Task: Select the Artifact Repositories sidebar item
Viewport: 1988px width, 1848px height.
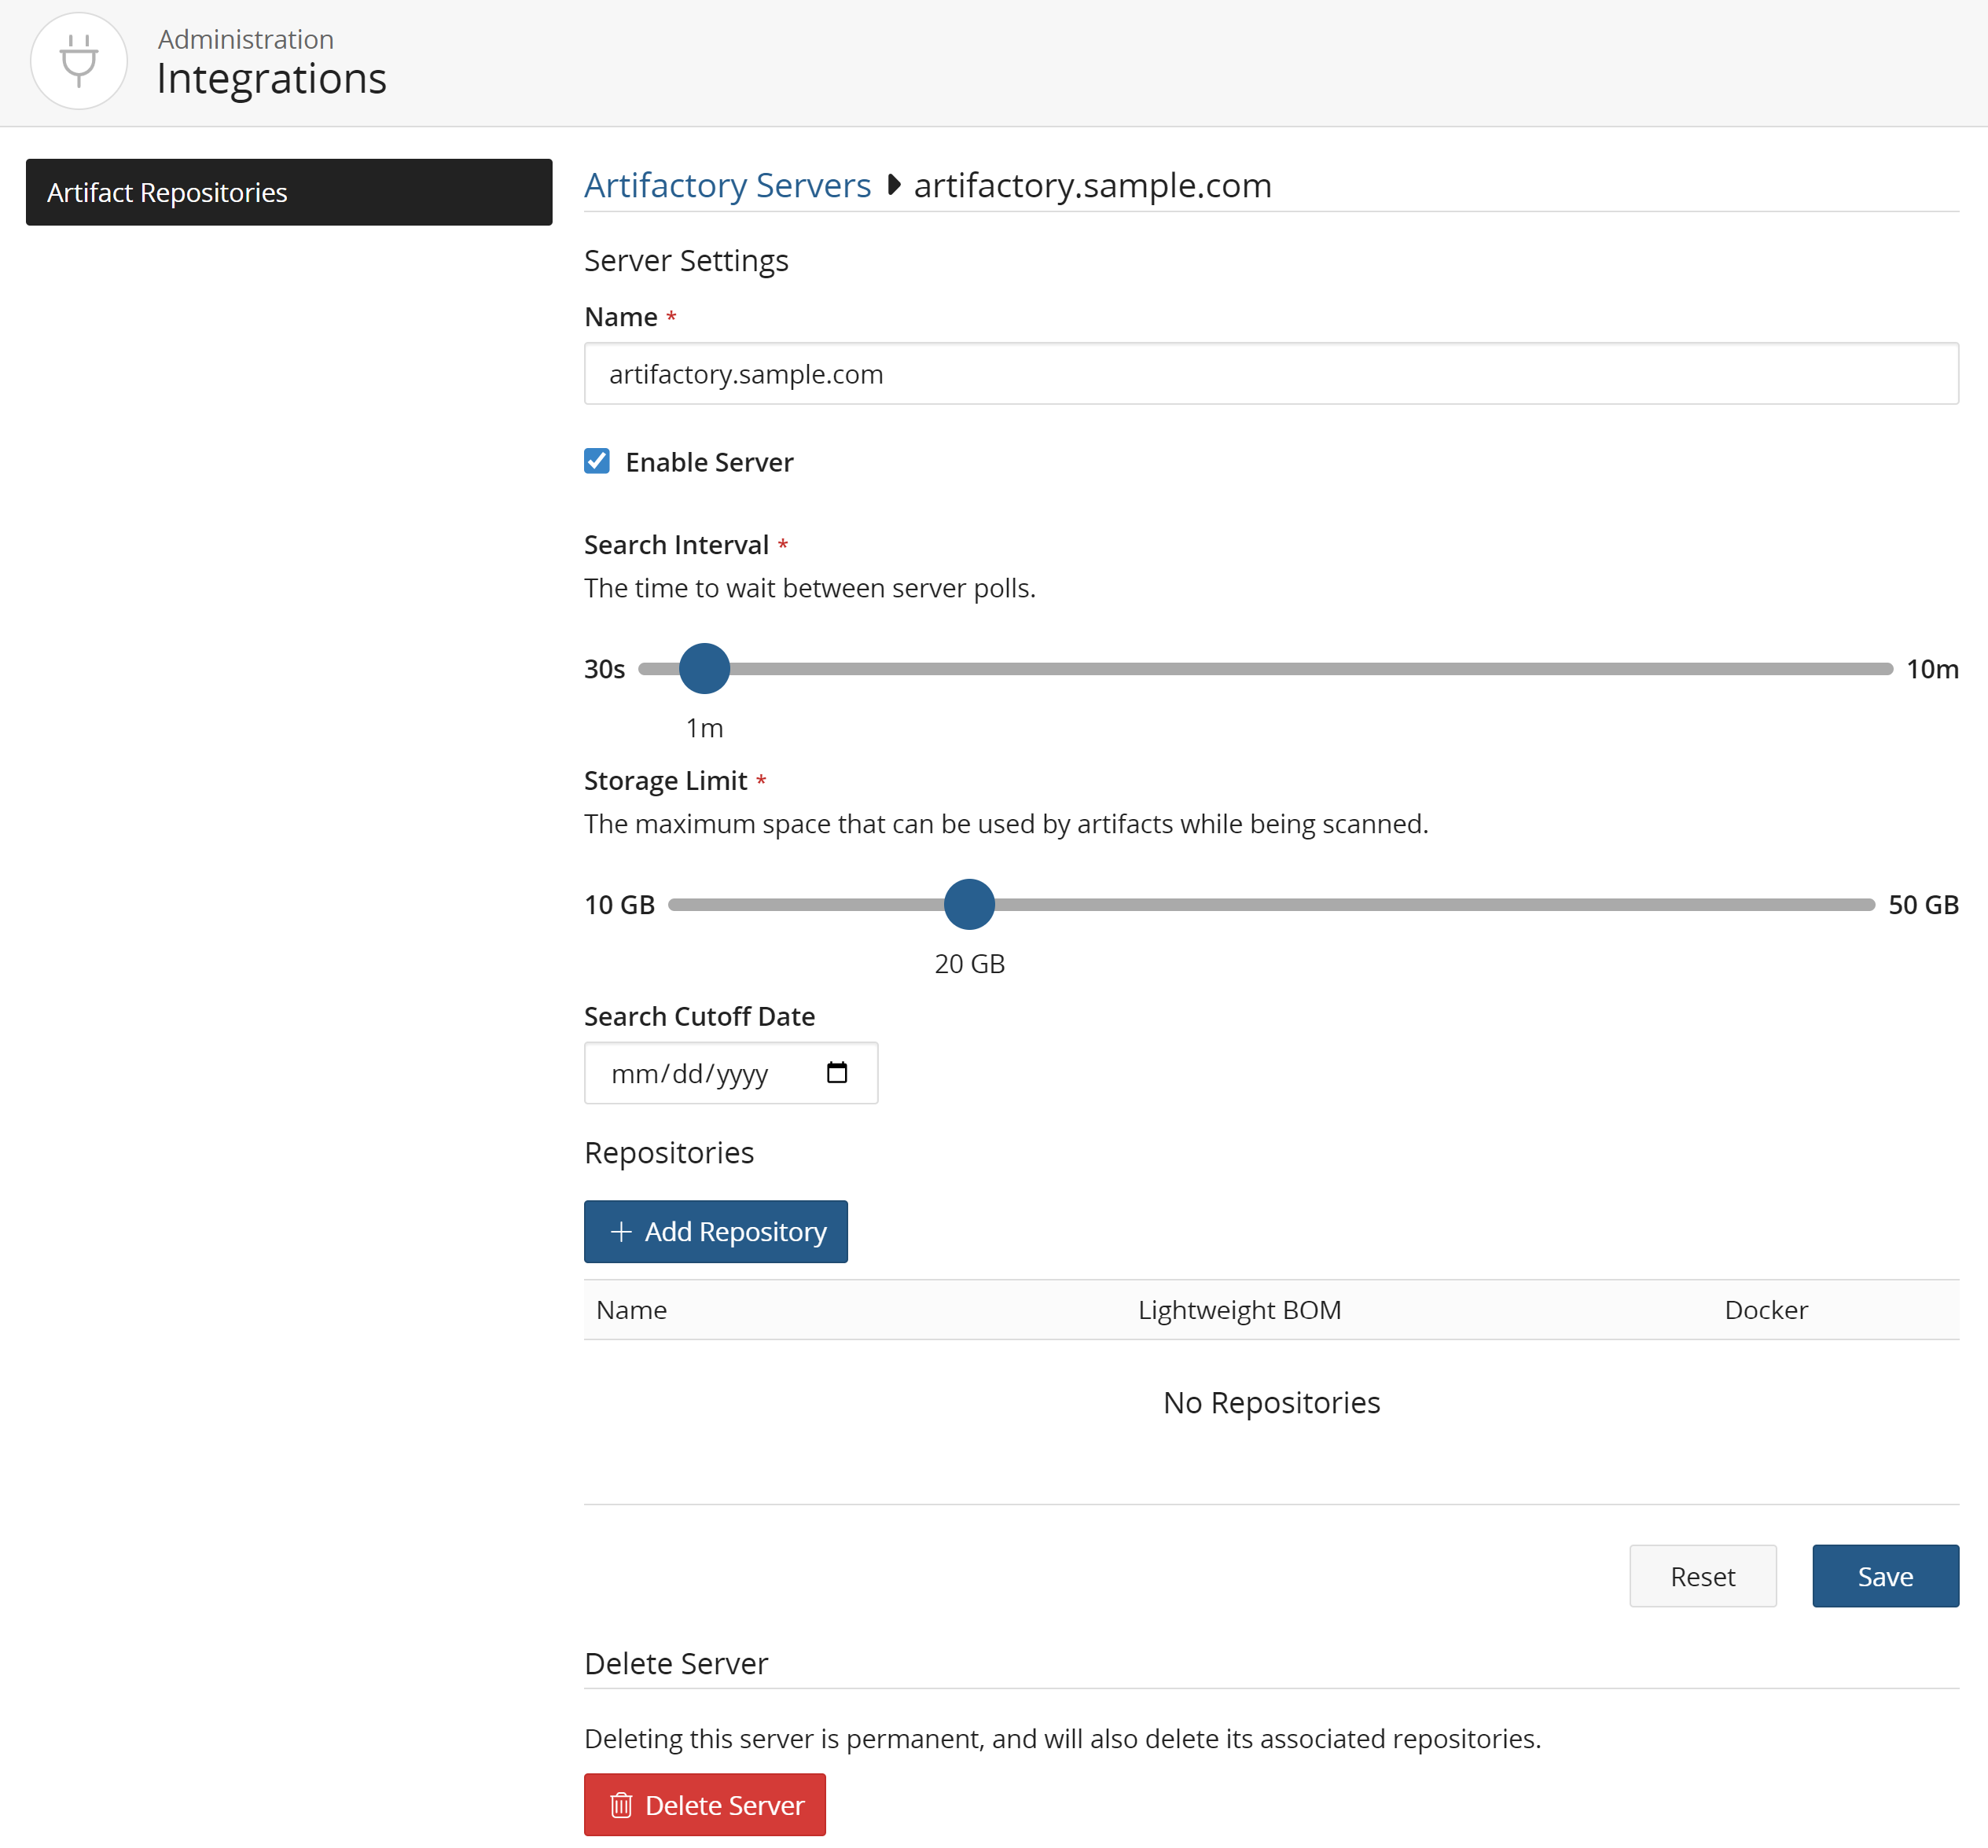Action: click(x=289, y=192)
